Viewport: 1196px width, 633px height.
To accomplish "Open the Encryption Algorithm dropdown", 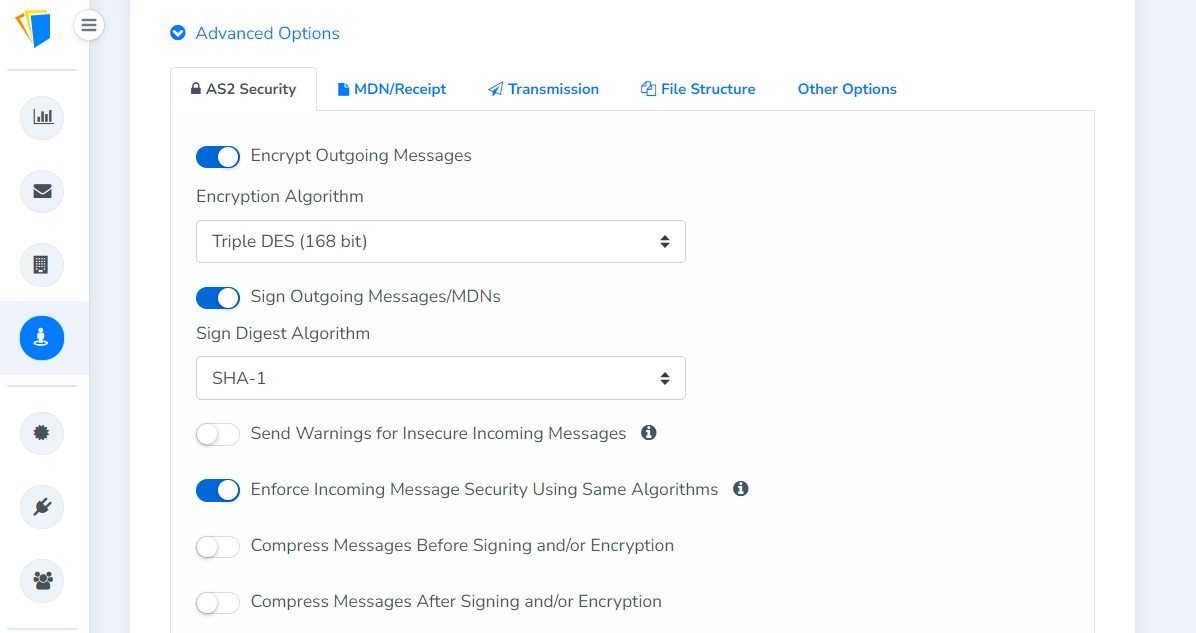I will pos(440,241).
